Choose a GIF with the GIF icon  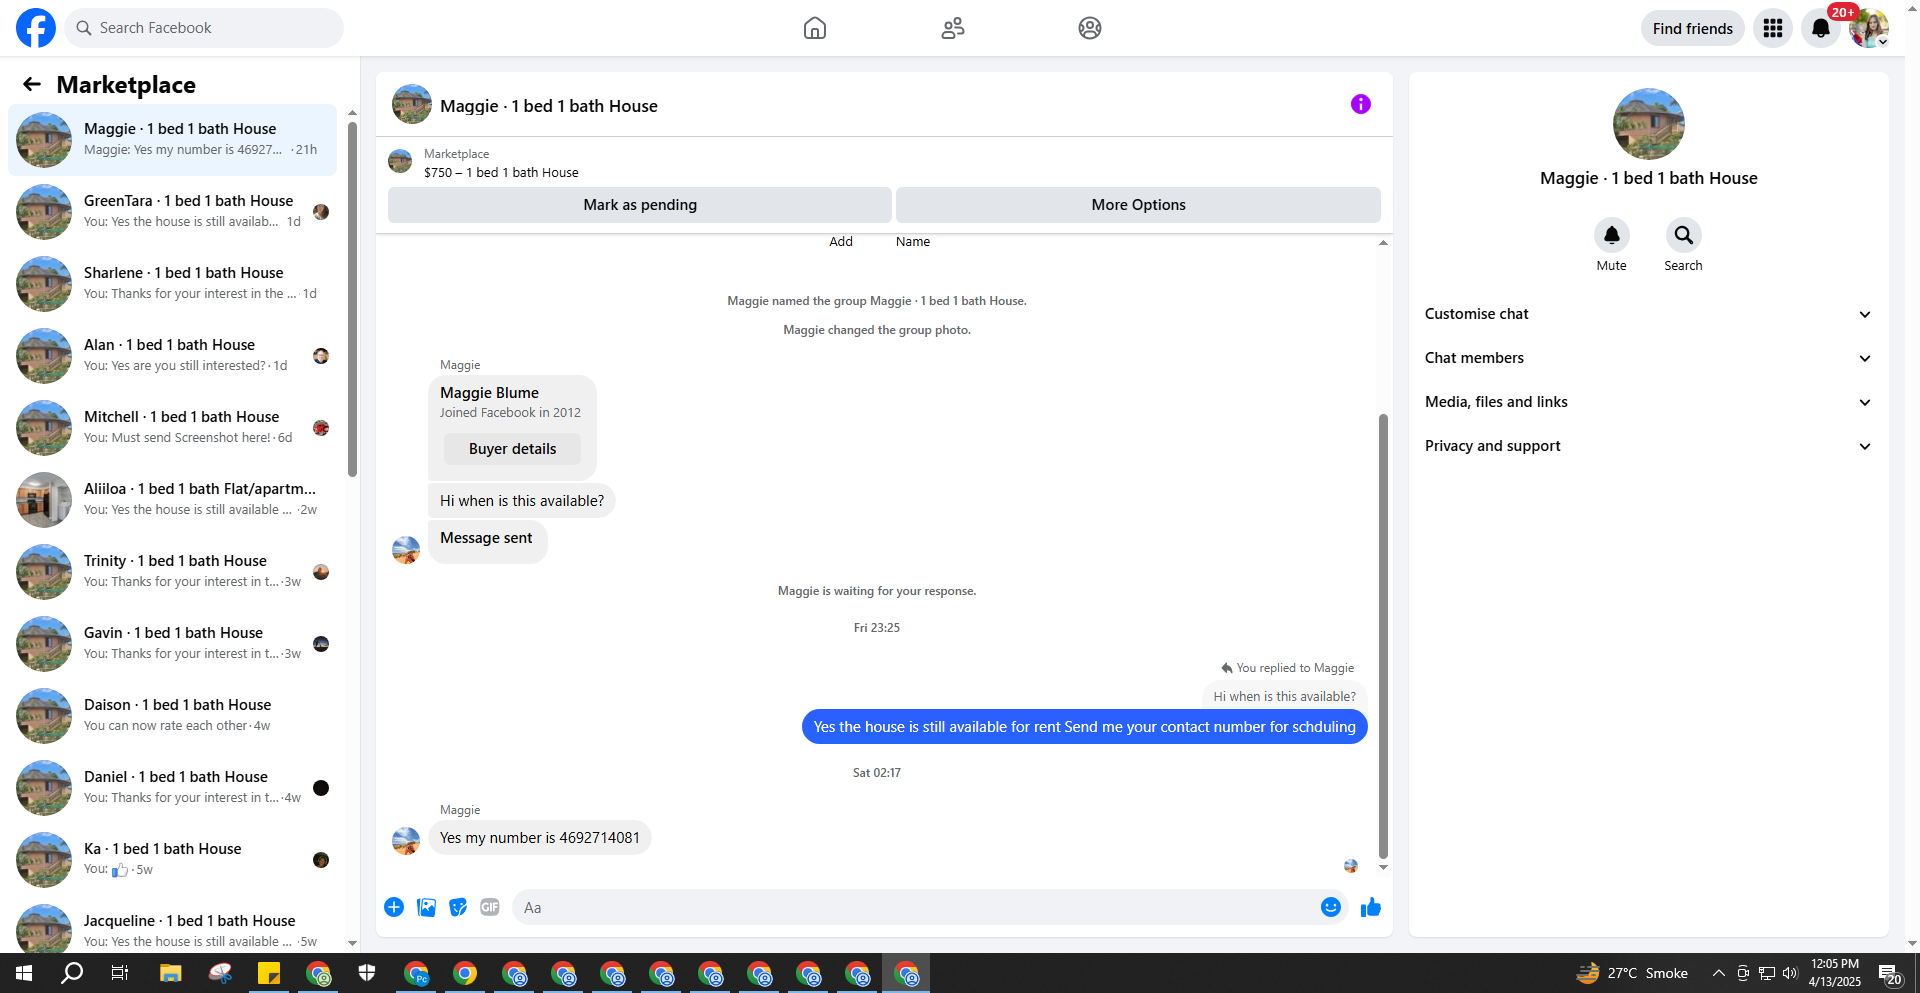[490, 907]
